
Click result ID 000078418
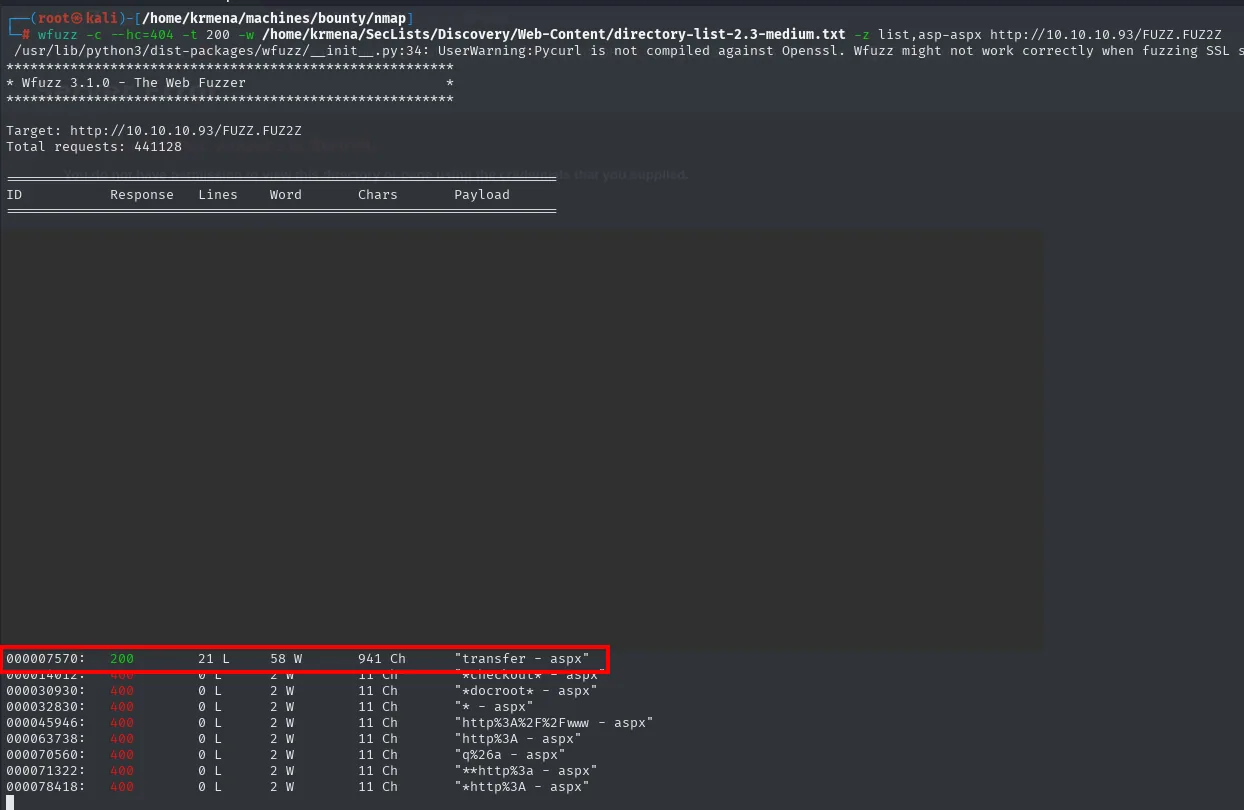point(46,787)
